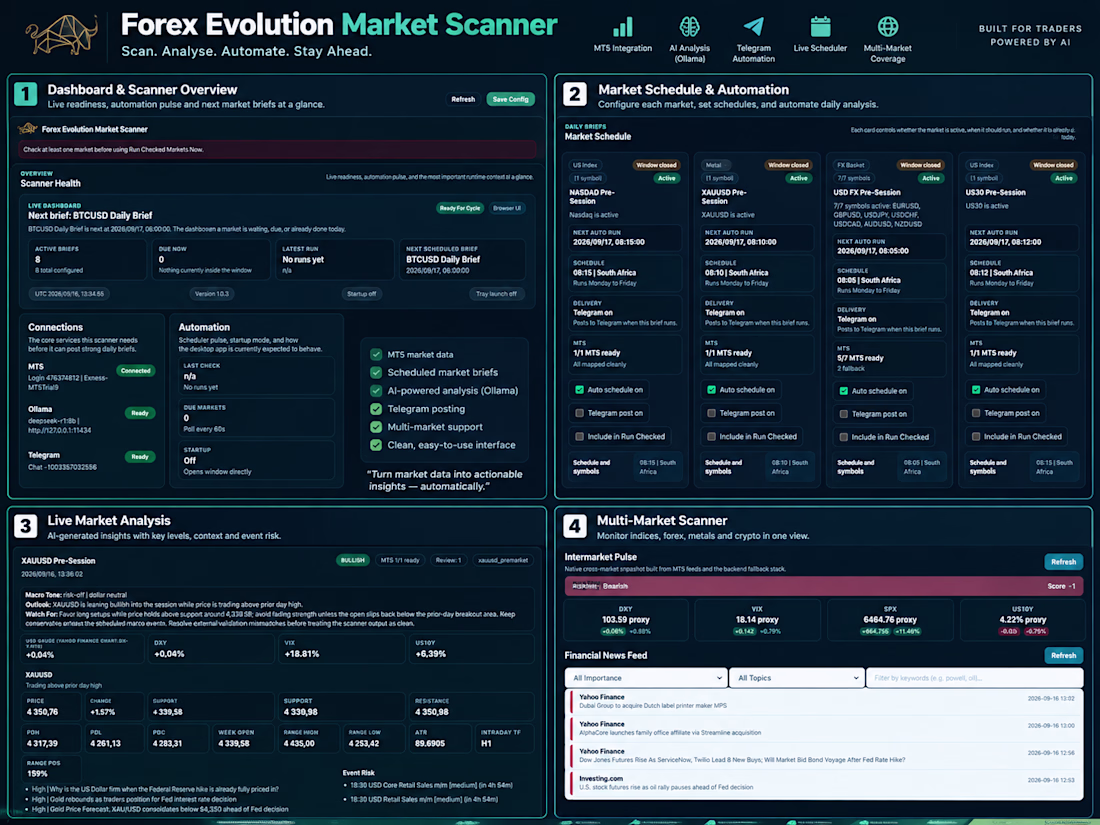This screenshot has width=1100, height=825.
Task: Click the Review: 1 tag
Action: pos(448,560)
